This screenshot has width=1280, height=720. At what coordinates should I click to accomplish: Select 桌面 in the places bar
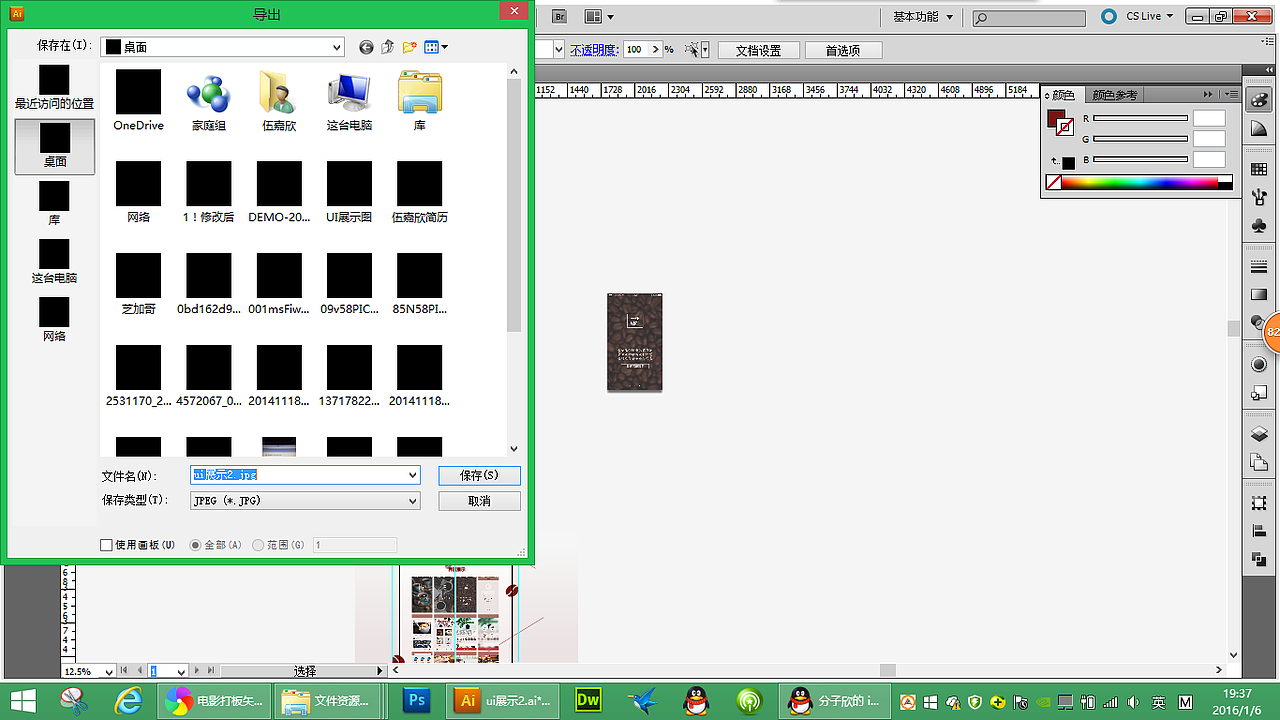click(x=54, y=146)
